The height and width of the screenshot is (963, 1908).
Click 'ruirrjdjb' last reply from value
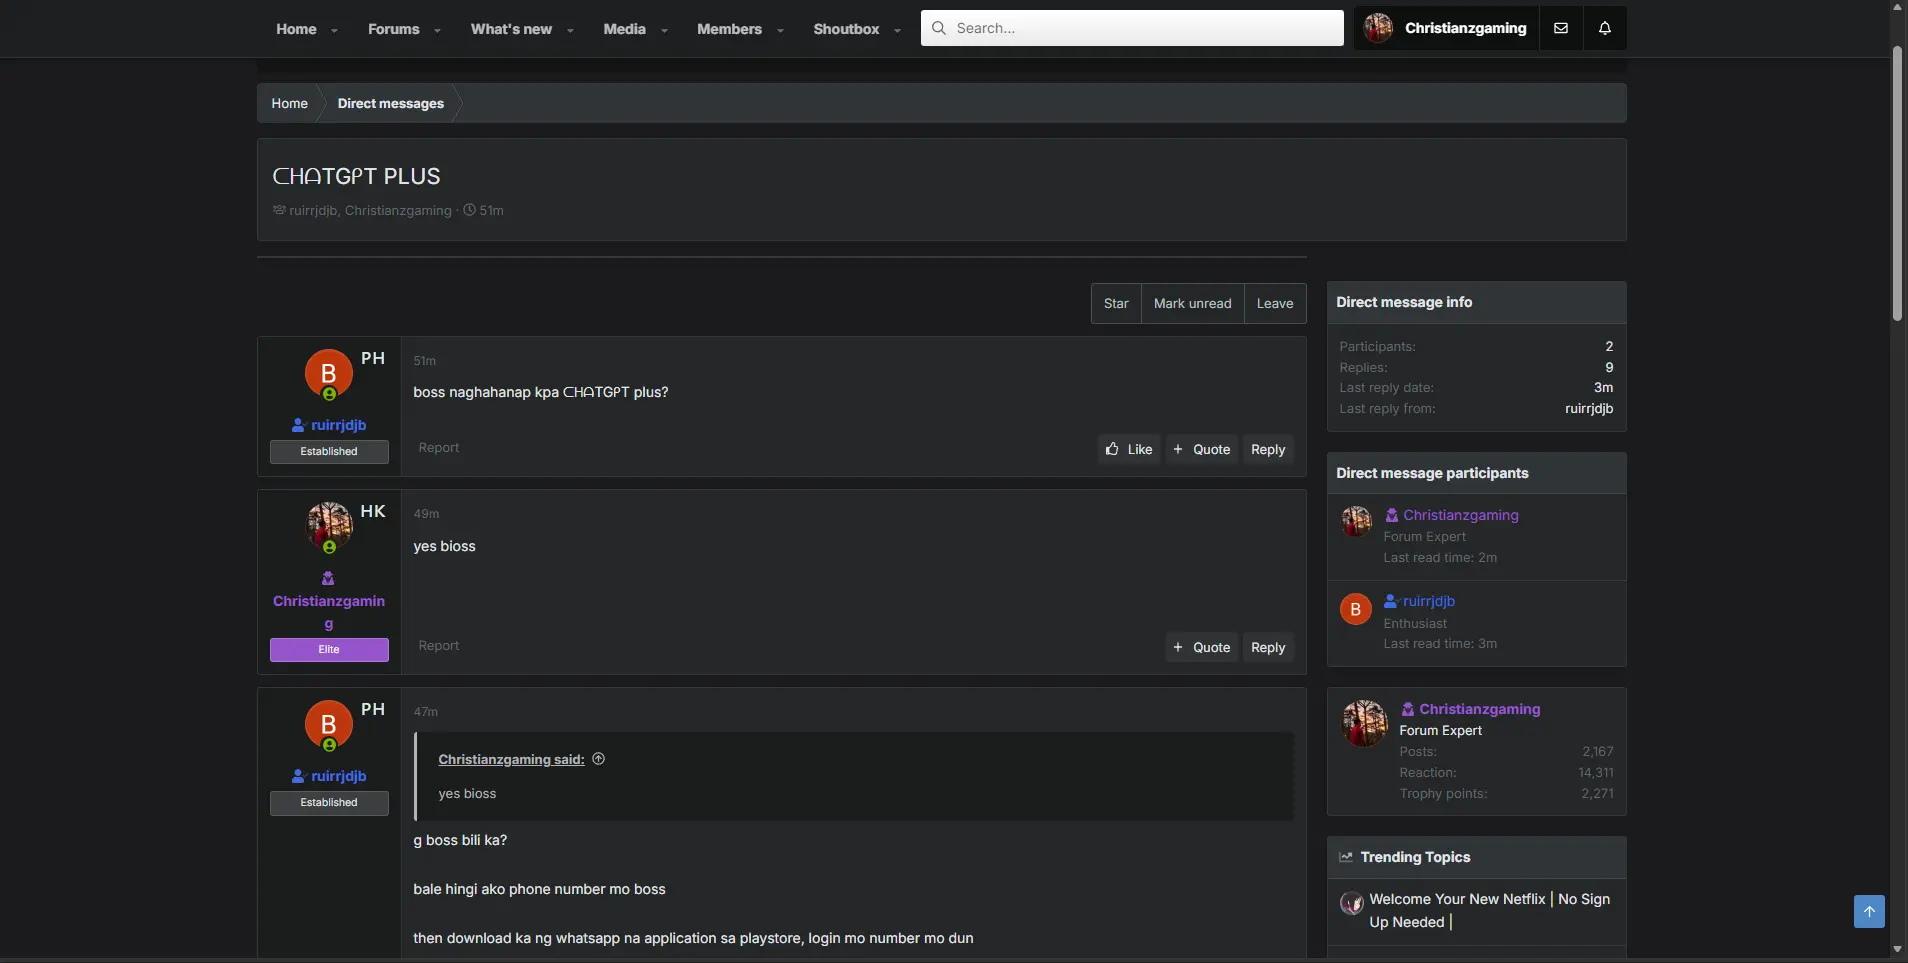(x=1588, y=408)
